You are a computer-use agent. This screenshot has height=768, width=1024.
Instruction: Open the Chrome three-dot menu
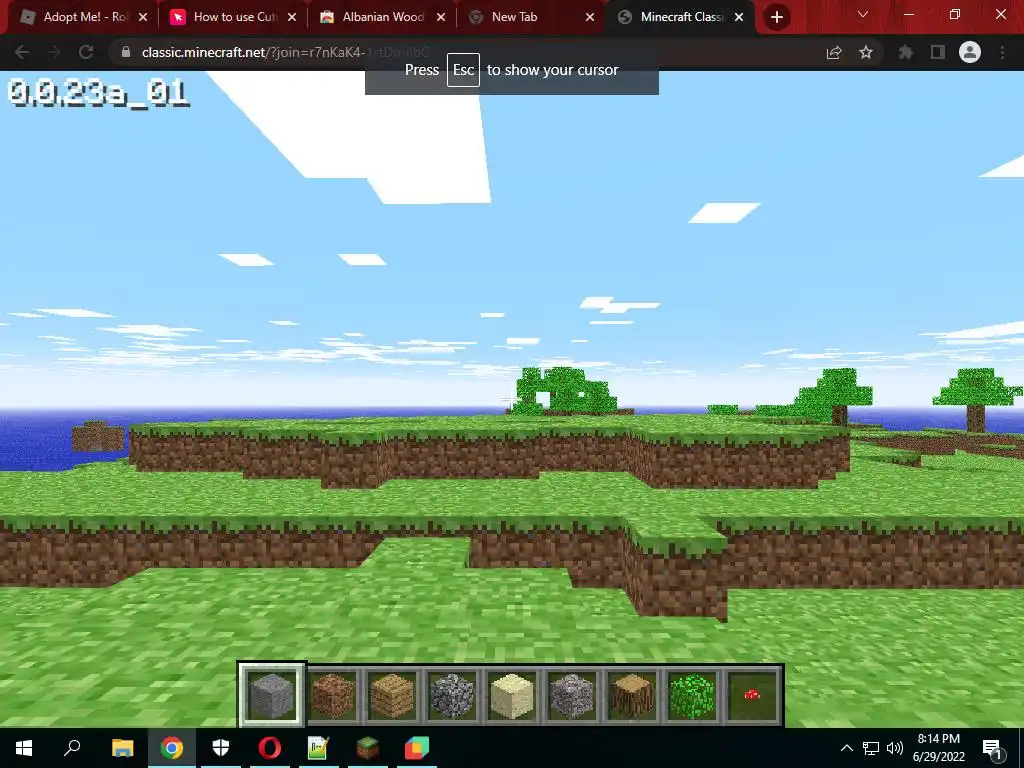(1002, 52)
